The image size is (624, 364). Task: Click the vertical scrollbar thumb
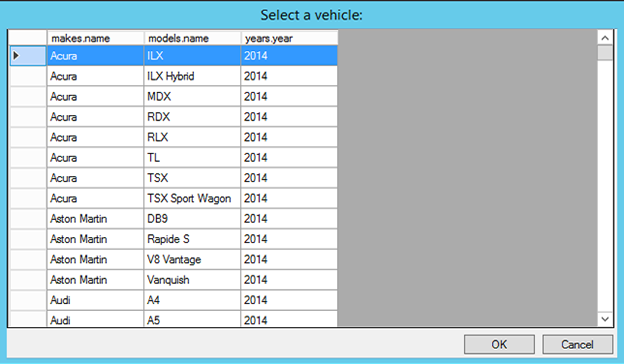(605, 53)
